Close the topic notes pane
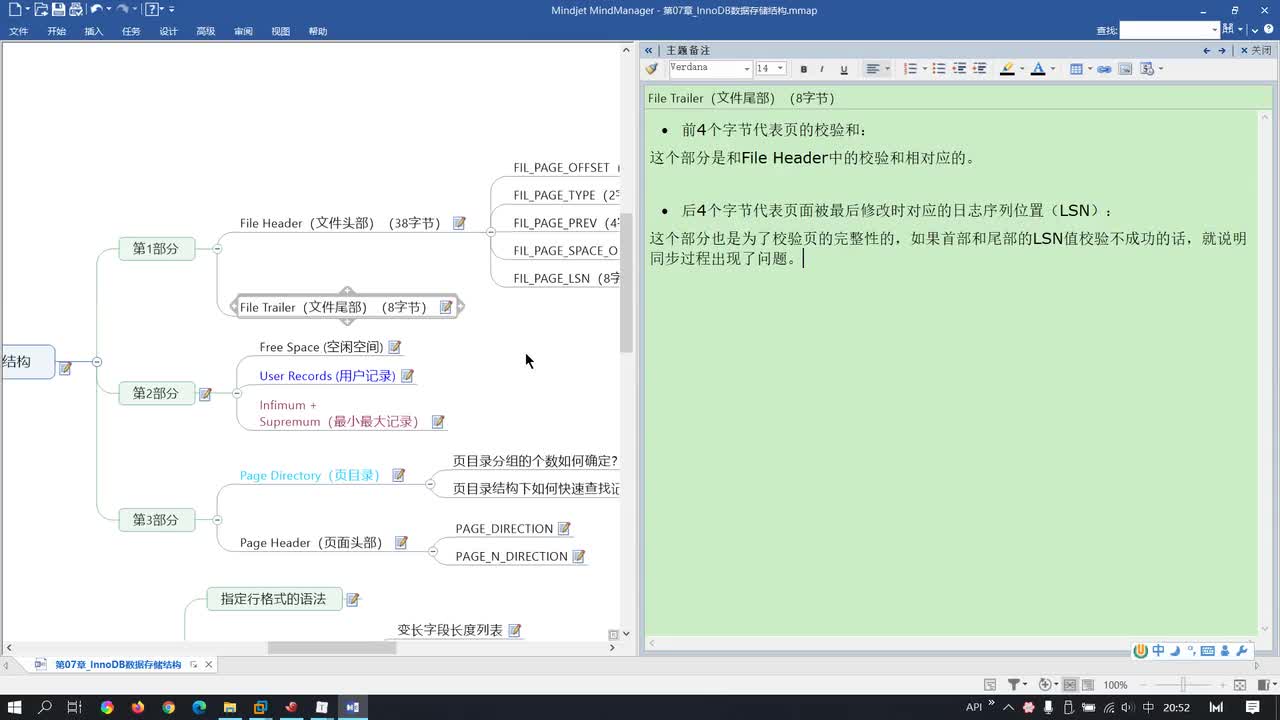 tap(1257, 50)
